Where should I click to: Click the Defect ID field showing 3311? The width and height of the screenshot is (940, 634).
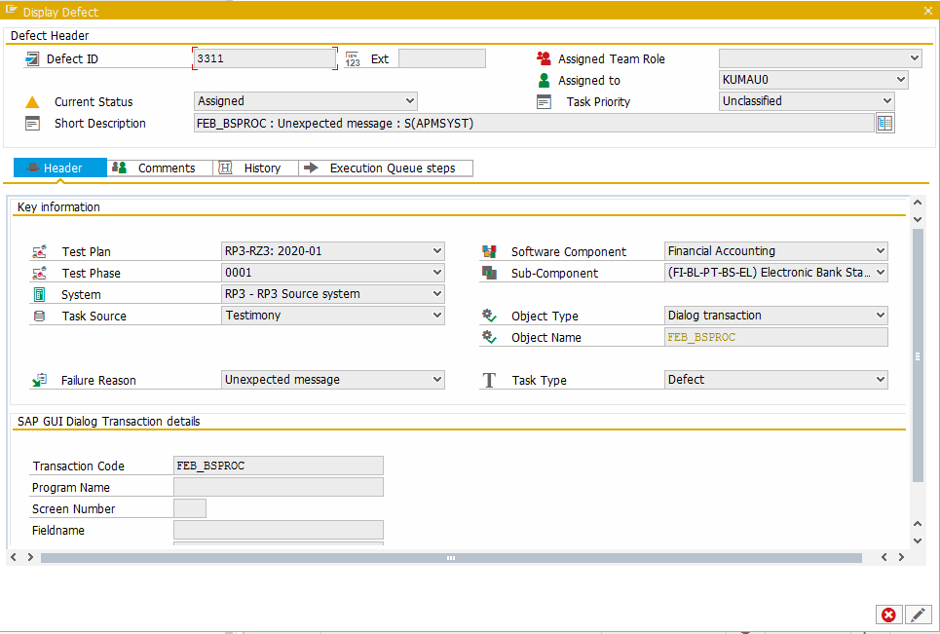click(x=264, y=58)
